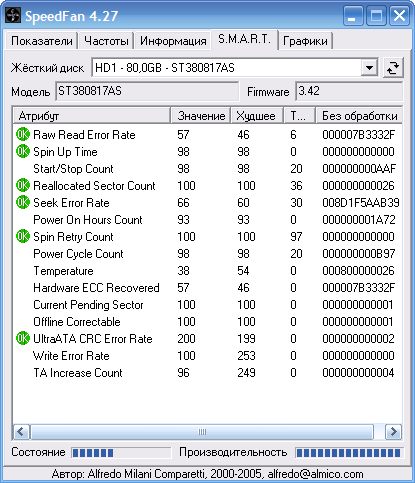Click raw value 000000000AAF
This screenshot has width=415, height=483.
[359, 168]
